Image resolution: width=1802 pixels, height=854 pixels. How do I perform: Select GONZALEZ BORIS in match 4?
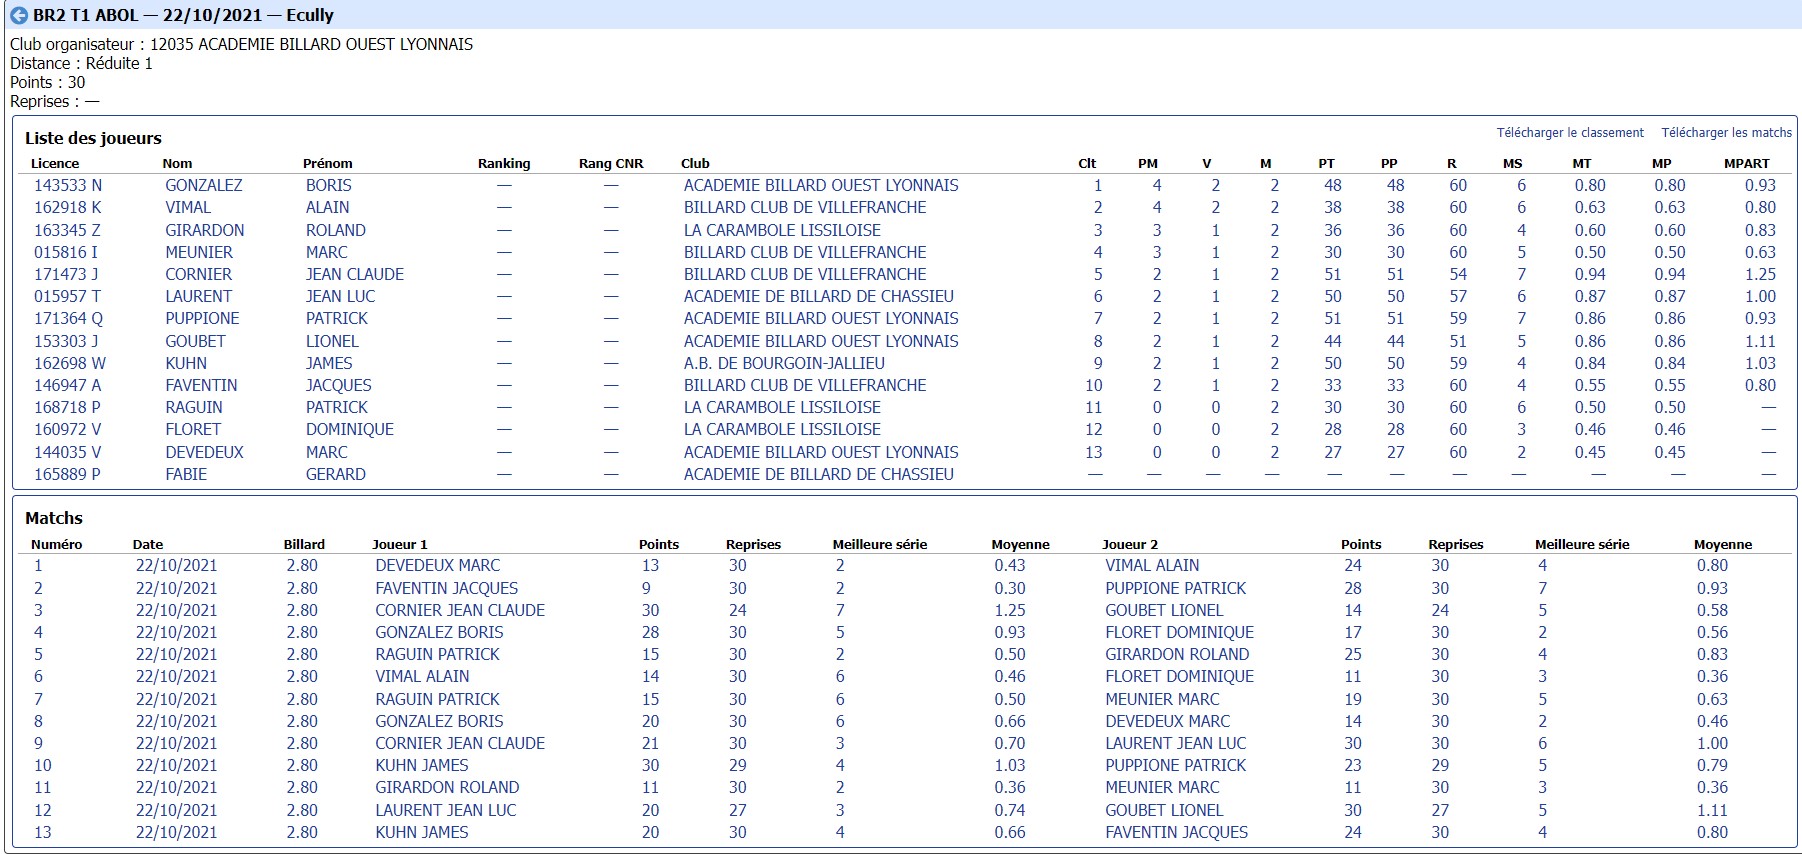pyautogui.click(x=439, y=632)
